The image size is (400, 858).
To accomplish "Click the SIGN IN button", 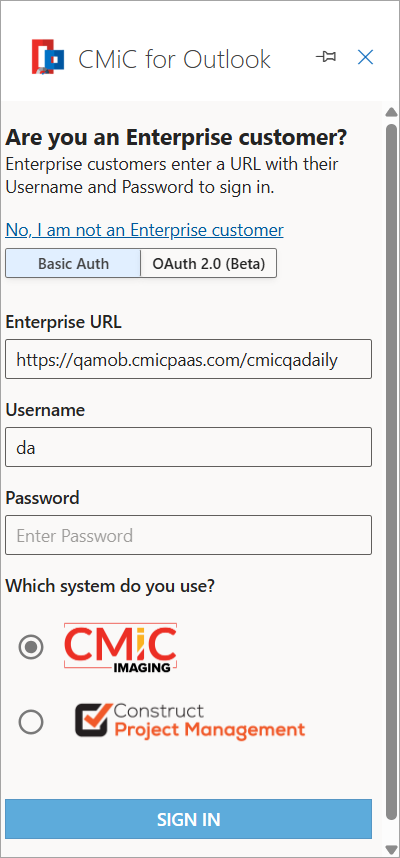I will 188,819.
